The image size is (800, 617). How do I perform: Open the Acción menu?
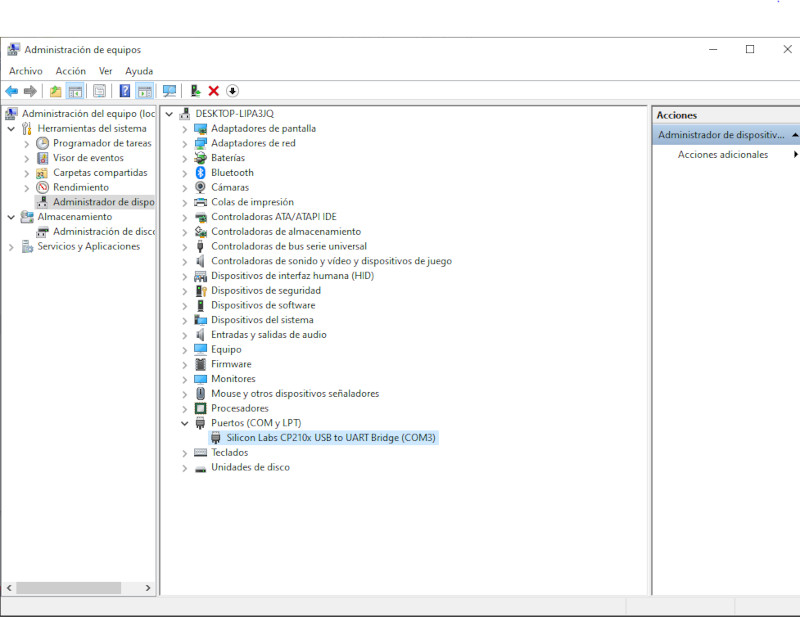[x=70, y=71]
